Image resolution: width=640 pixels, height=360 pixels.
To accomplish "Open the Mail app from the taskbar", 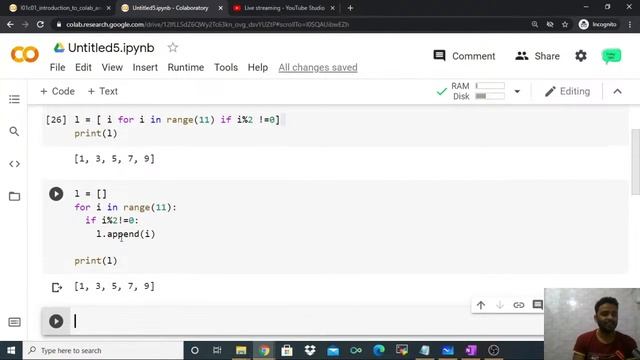I will coord(333,351).
